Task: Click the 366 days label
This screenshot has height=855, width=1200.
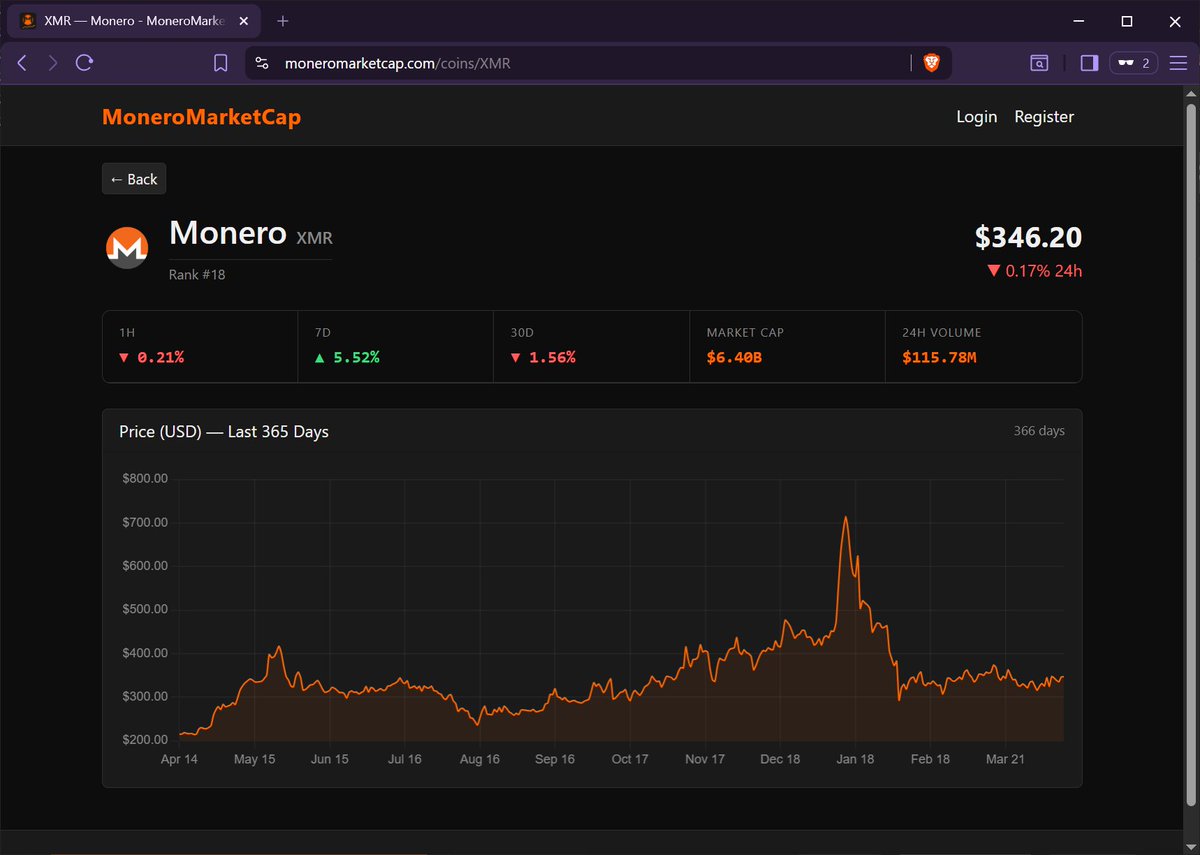Action: coord(1039,431)
